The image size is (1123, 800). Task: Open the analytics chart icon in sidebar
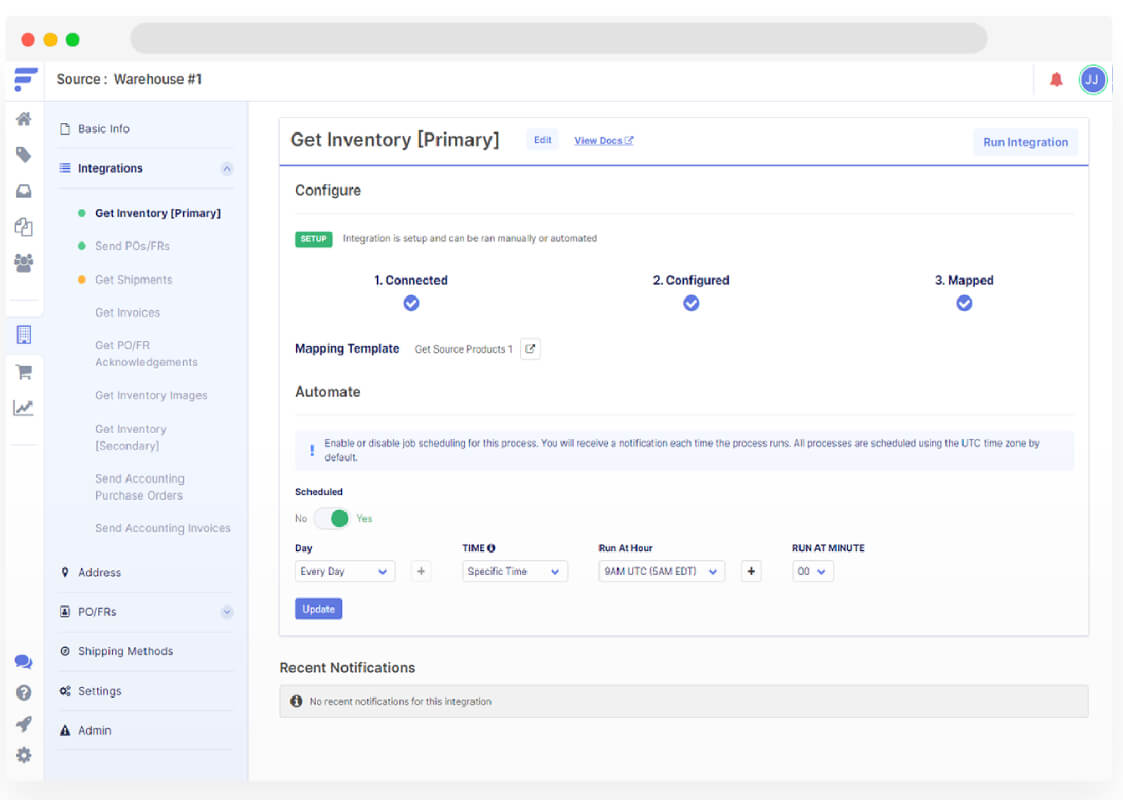pos(24,408)
